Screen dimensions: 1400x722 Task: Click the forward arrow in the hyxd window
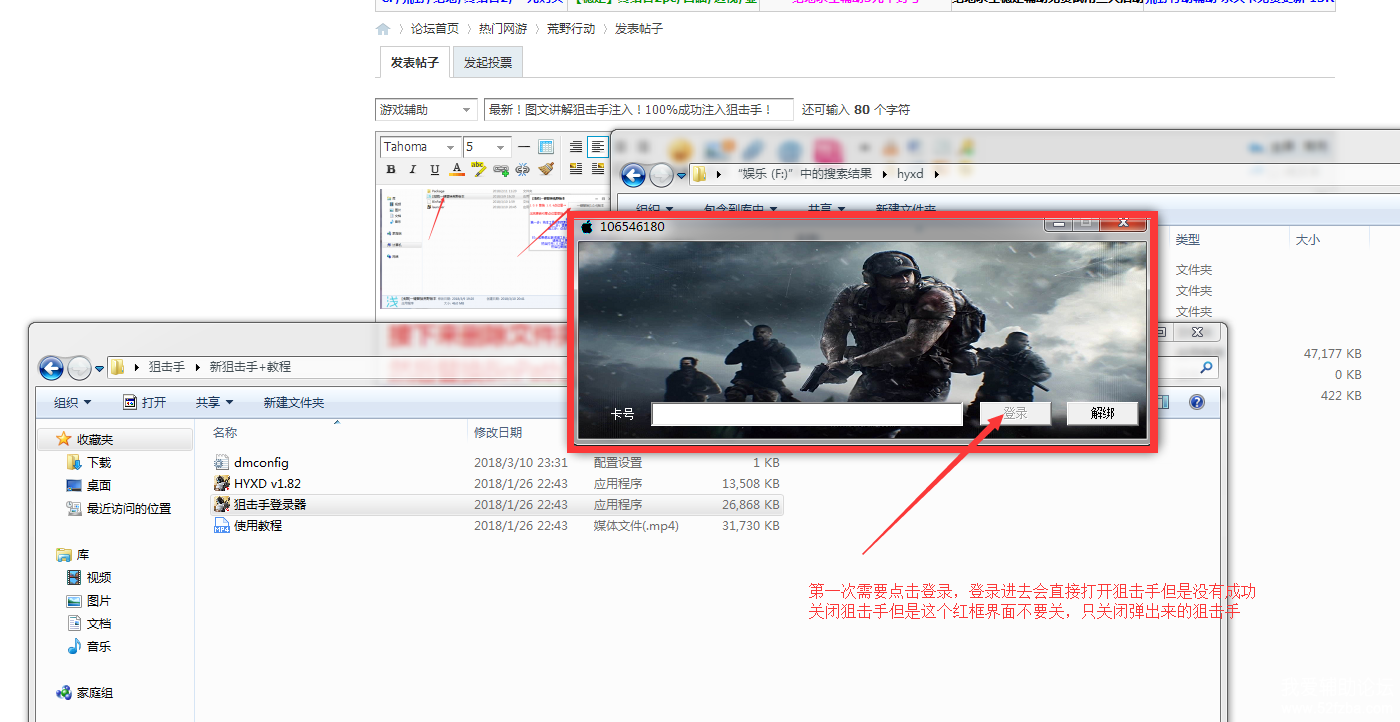click(x=661, y=176)
